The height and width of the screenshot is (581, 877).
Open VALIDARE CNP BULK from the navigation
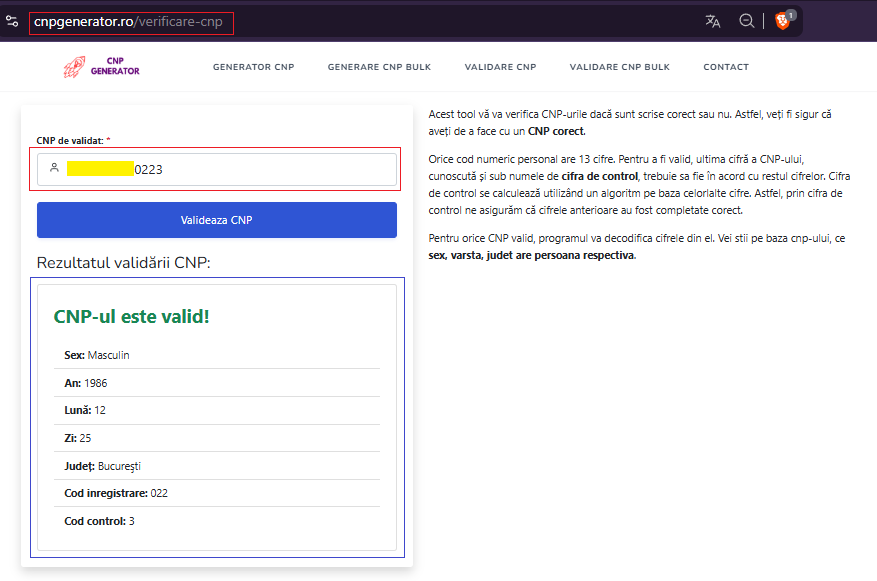click(619, 67)
